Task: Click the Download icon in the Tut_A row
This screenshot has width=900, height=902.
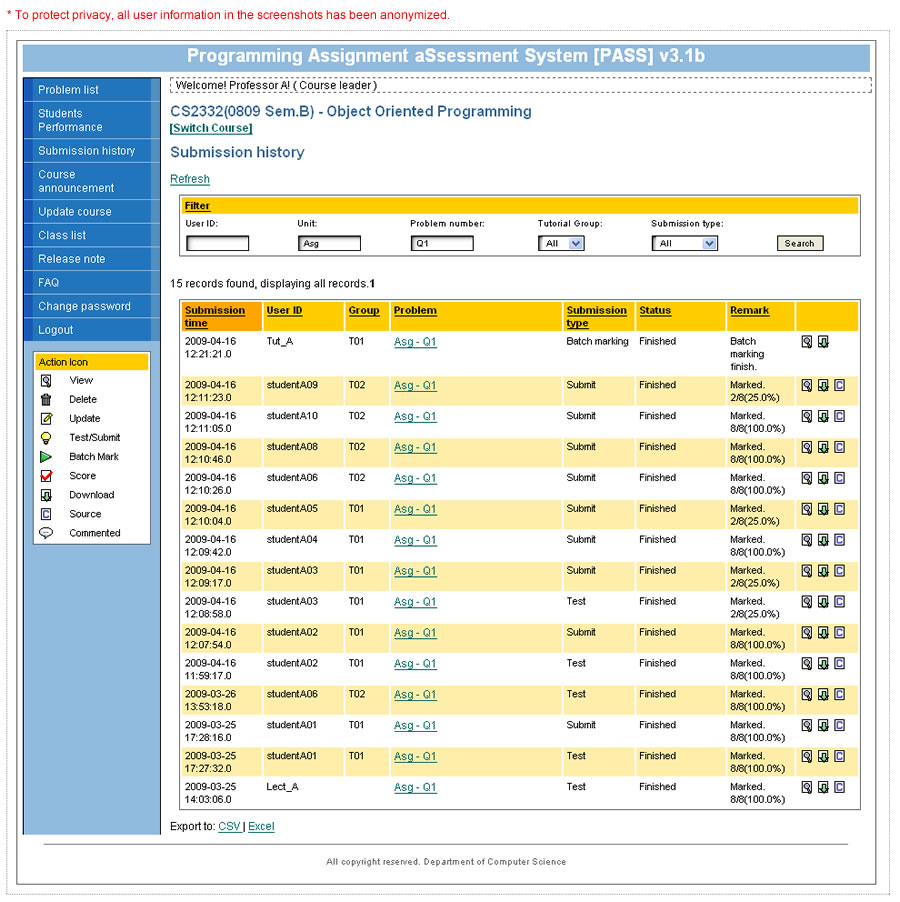Action: coord(823,342)
